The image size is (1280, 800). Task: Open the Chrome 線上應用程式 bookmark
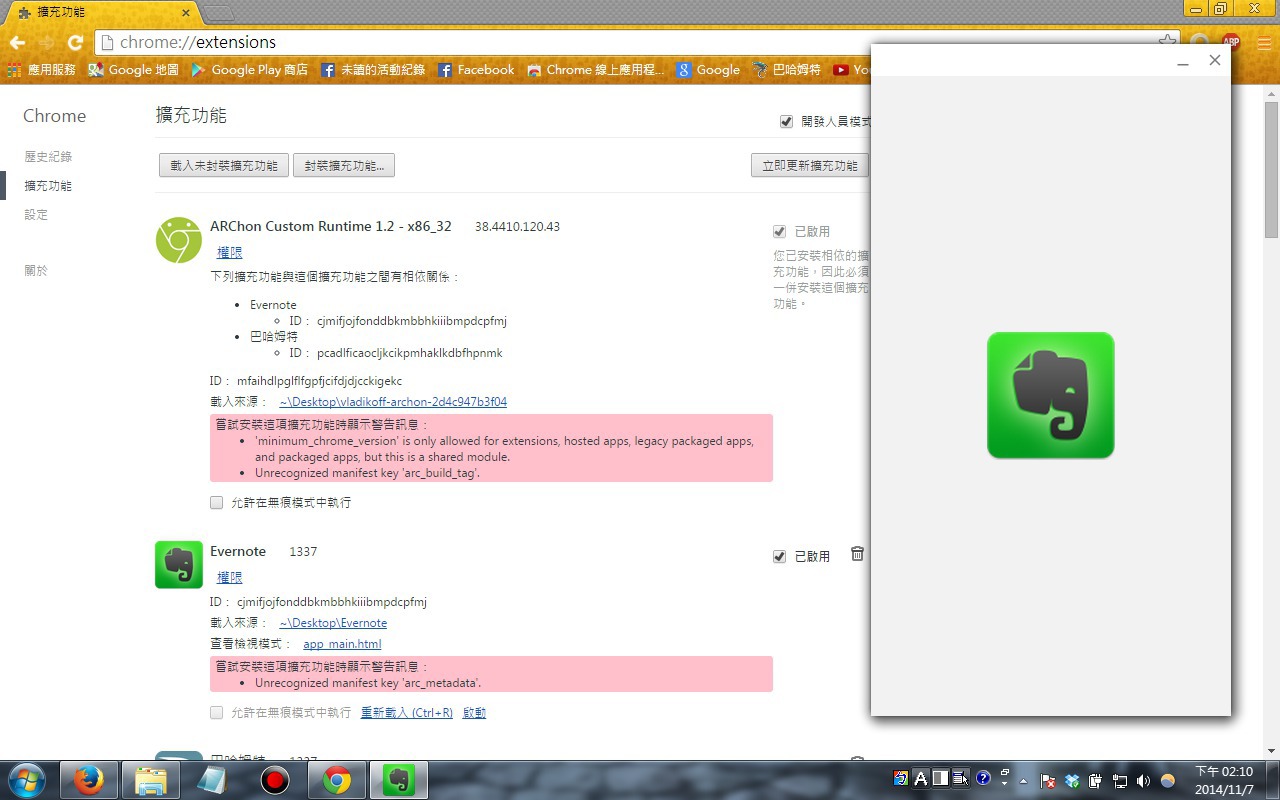[x=596, y=70]
